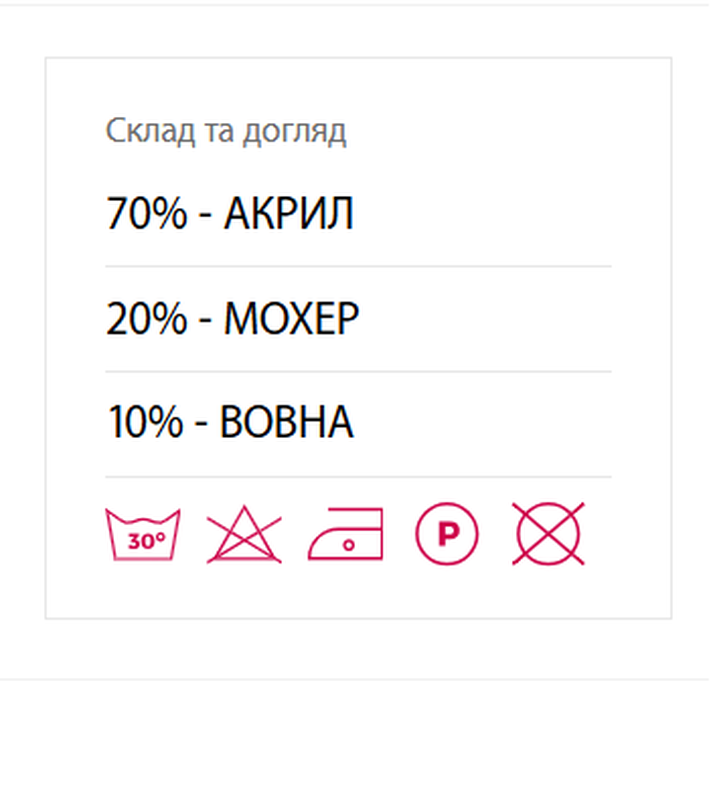Click the word МОХЕР
The width and height of the screenshot is (715, 800).
pyautogui.click(x=291, y=319)
